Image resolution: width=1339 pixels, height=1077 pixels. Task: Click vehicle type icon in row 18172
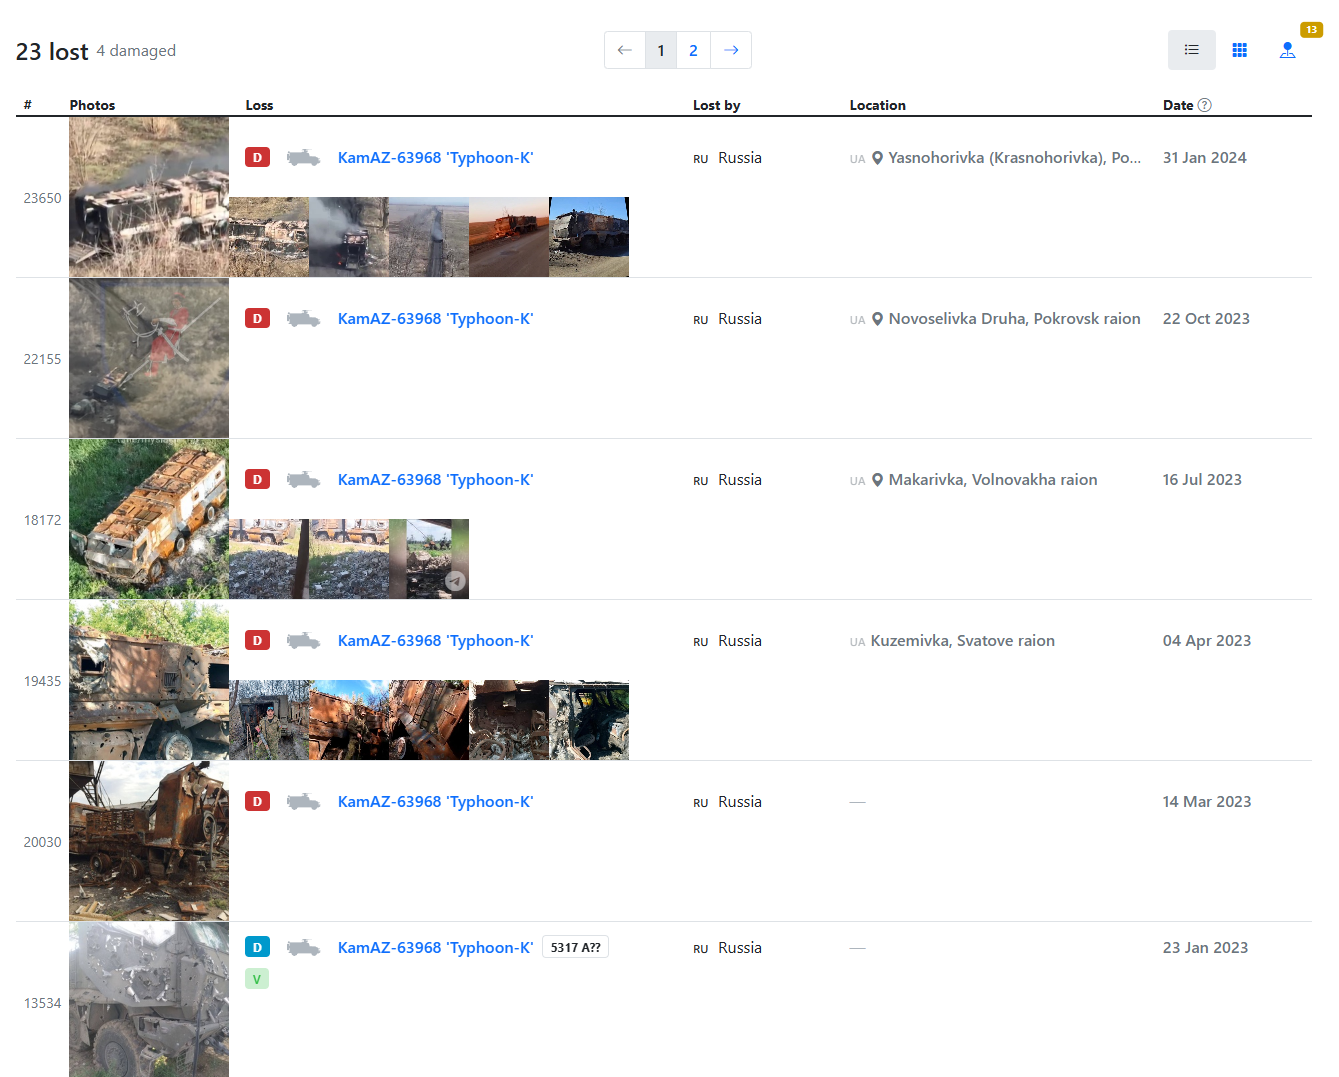(303, 479)
